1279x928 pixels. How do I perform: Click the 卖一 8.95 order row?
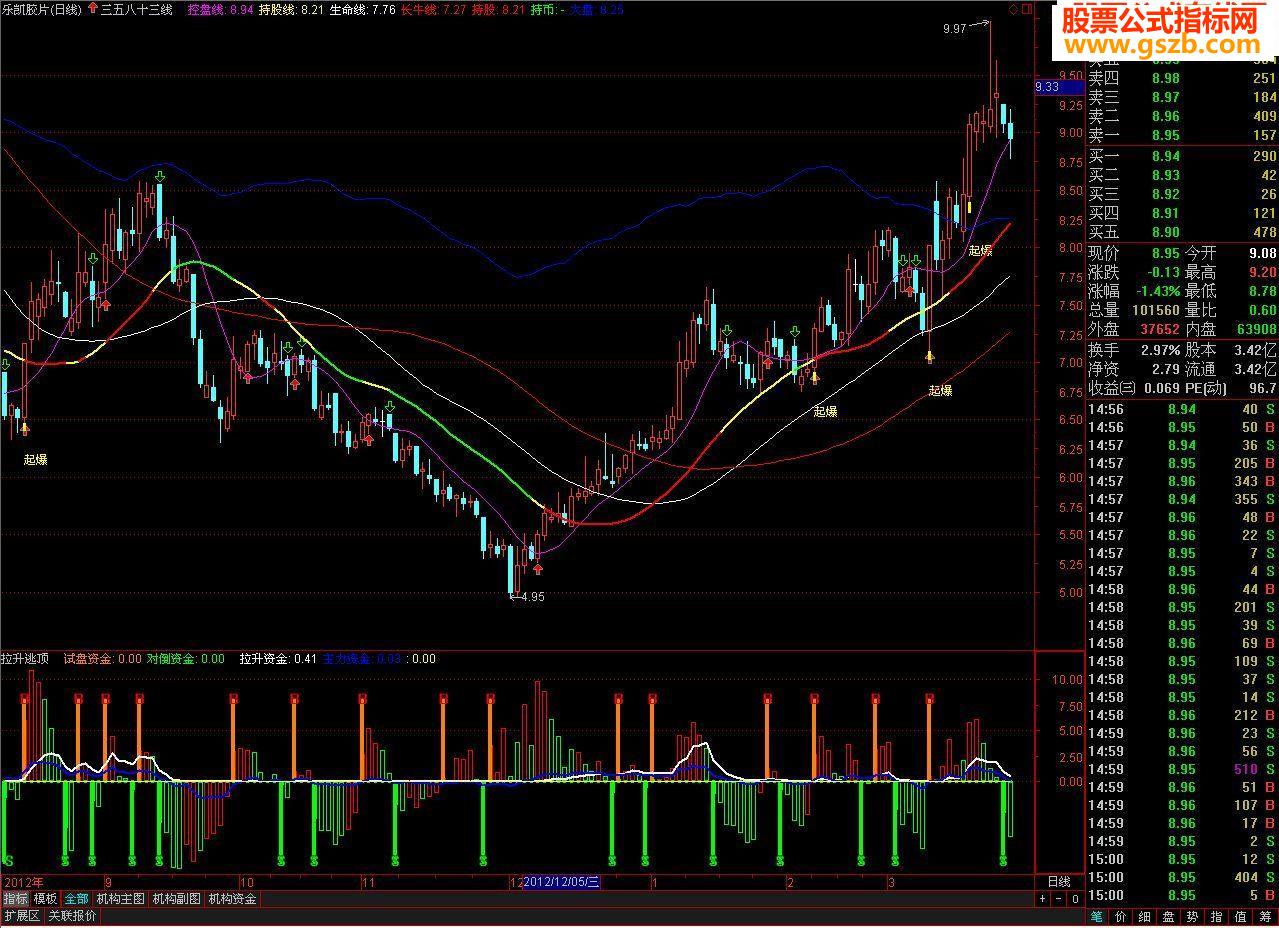tap(1183, 135)
